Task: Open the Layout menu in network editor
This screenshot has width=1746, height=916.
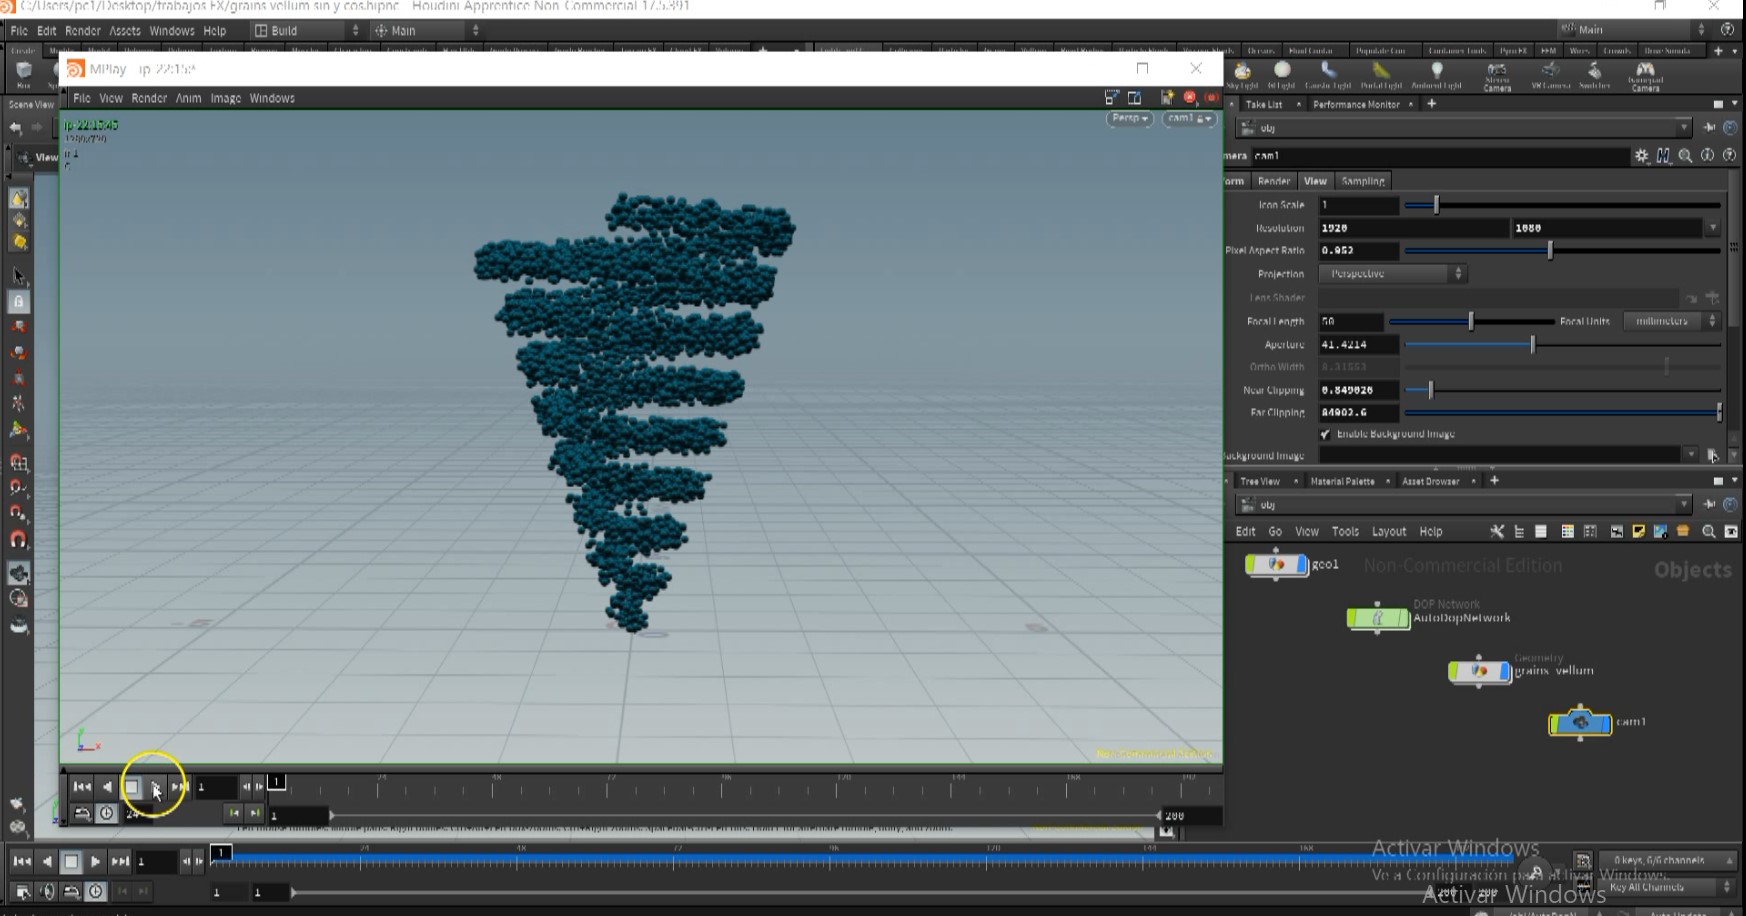Action: coord(1388,532)
